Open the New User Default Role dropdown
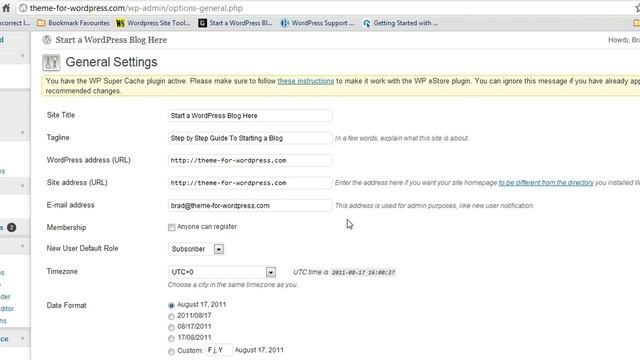Image resolution: width=640 pixels, height=360 pixels. (196, 249)
